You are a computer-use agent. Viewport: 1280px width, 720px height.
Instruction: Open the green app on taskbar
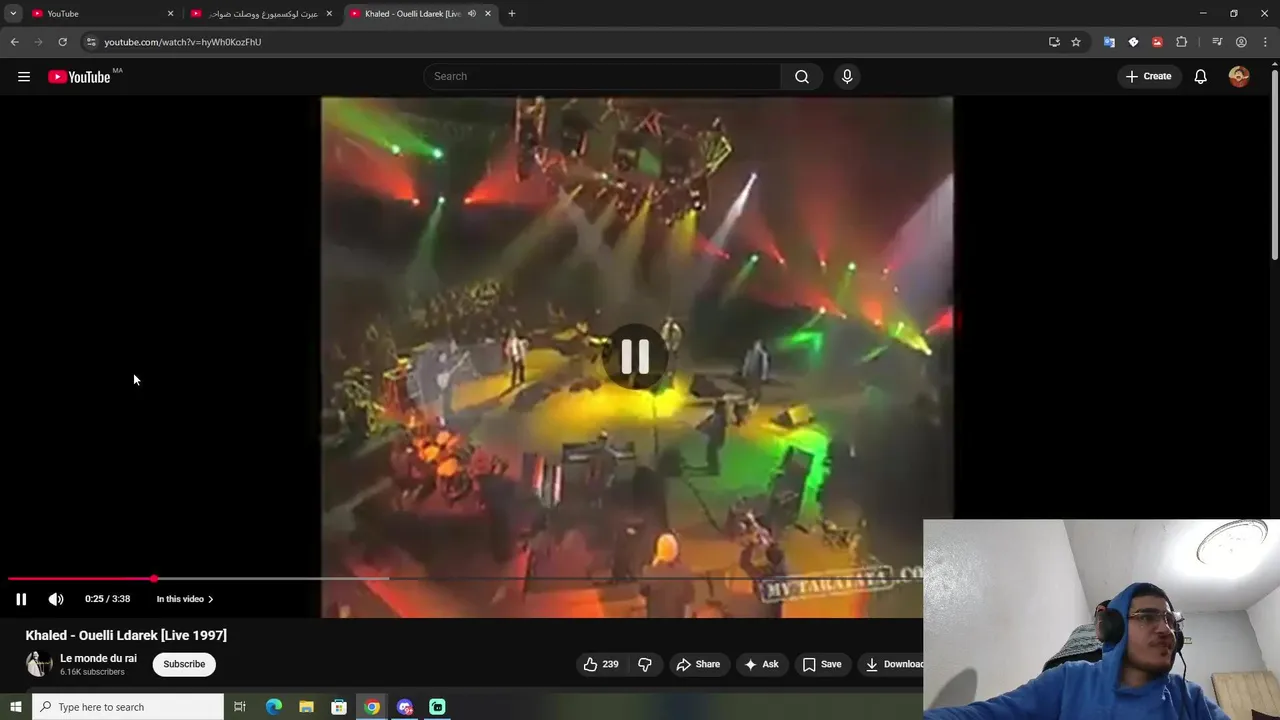437,707
